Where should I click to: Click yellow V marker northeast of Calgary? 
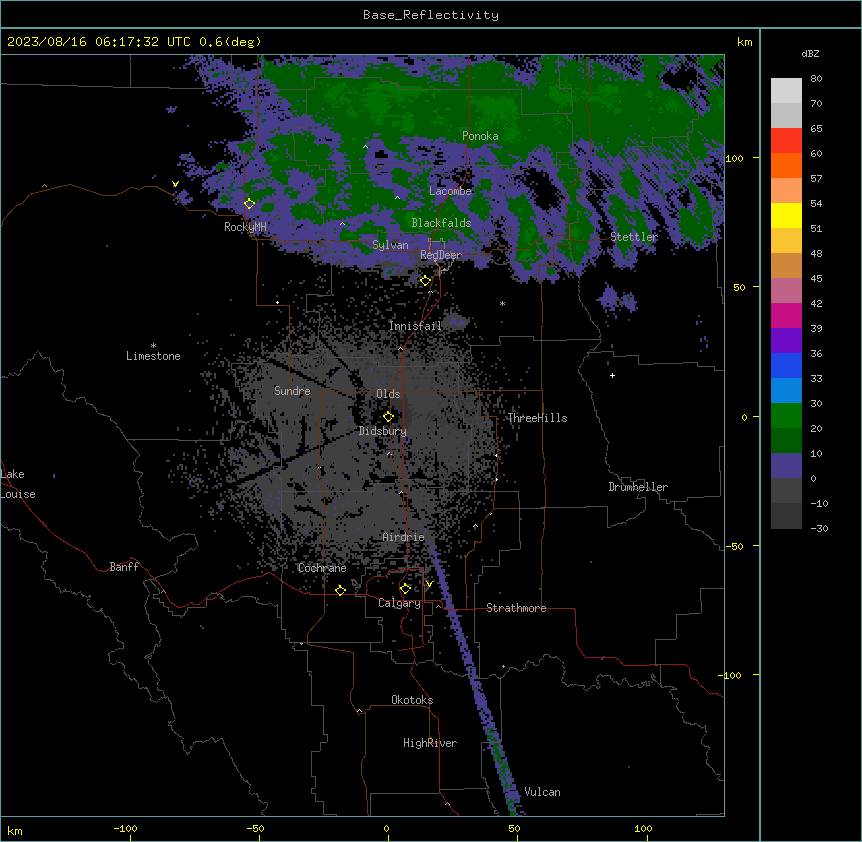coord(429,584)
